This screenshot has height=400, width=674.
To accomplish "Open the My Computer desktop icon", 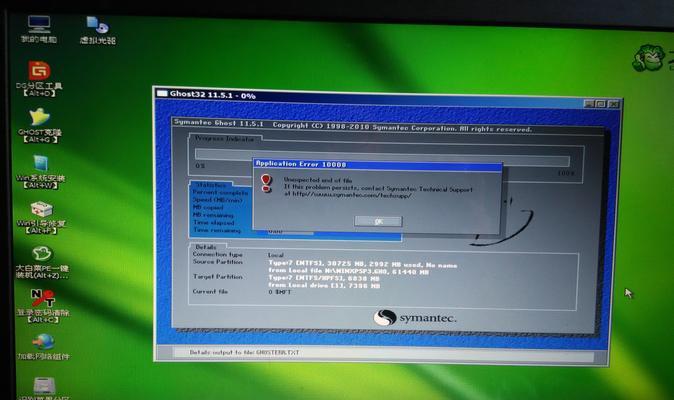I will [39, 29].
